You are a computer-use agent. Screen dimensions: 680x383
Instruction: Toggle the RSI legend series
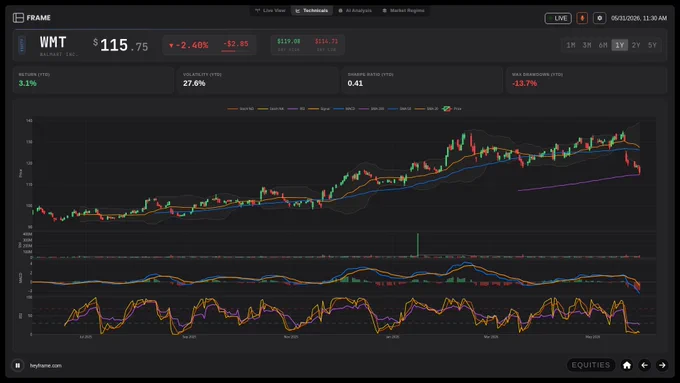point(296,109)
